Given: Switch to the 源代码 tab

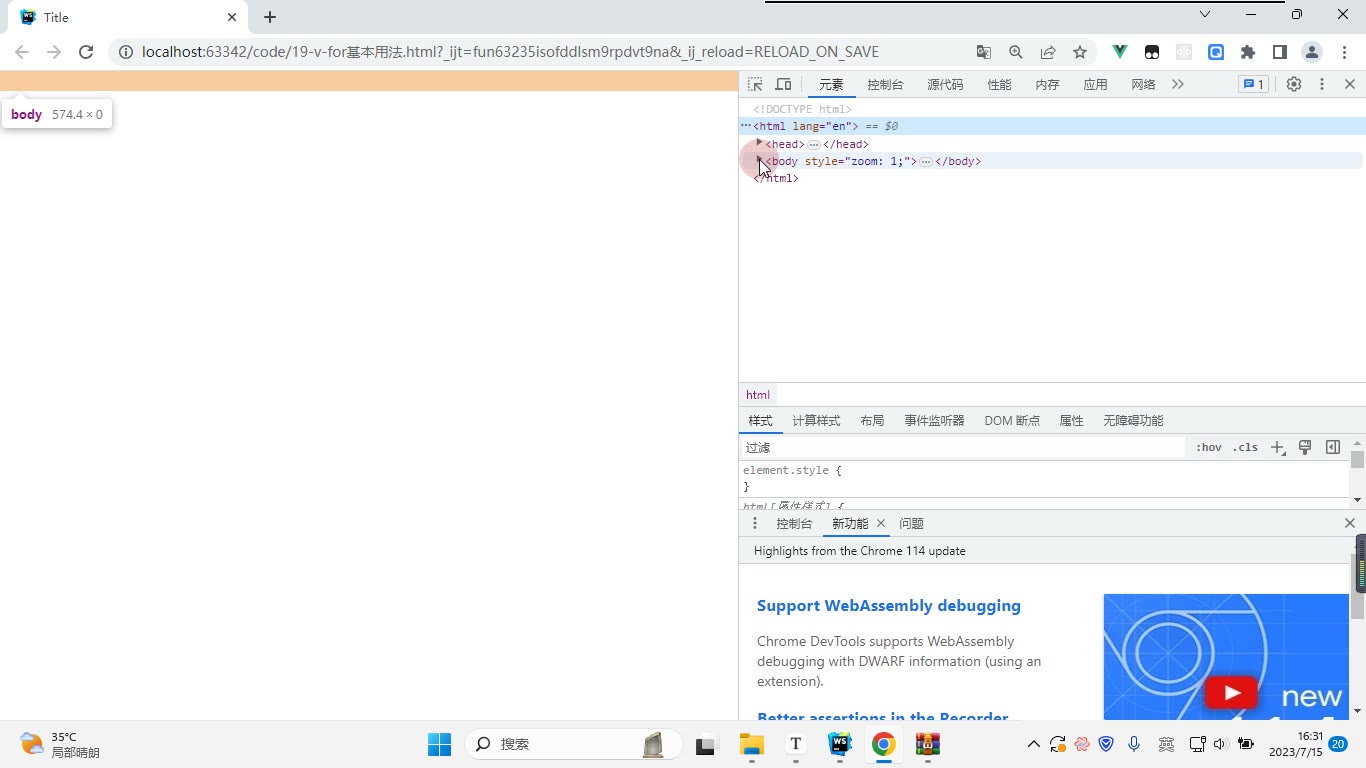Looking at the screenshot, I should (945, 85).
